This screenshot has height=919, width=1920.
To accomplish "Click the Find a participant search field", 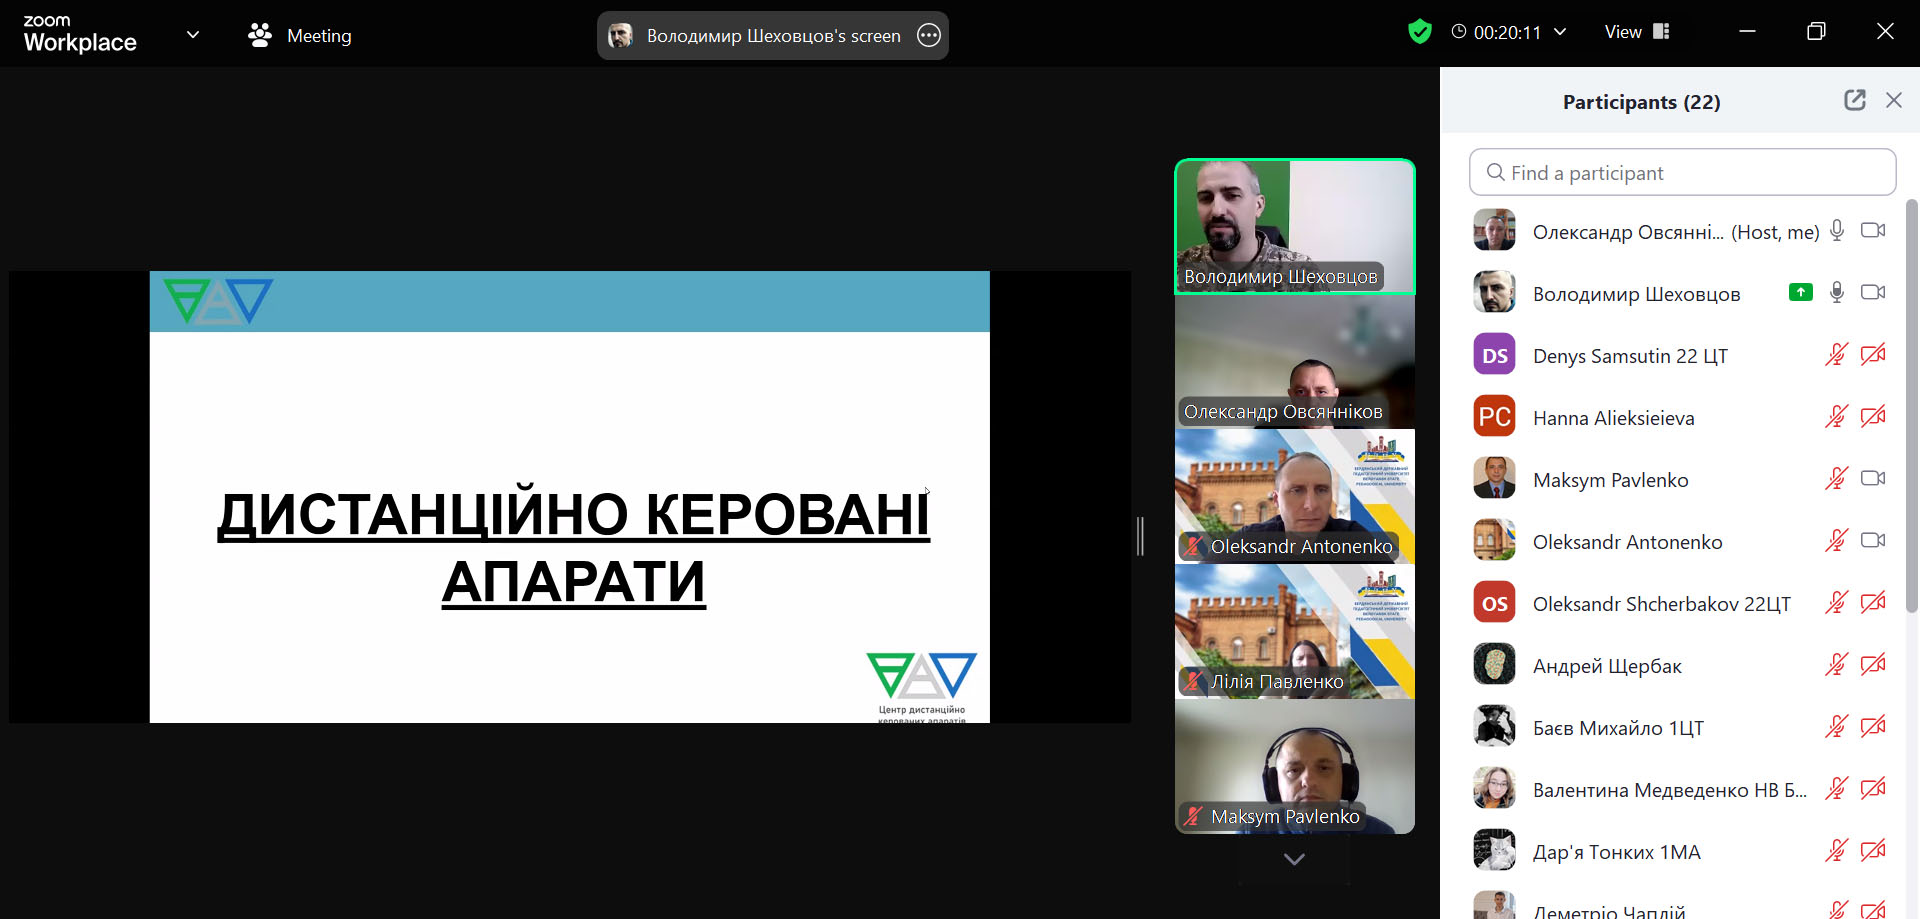I will [x=1682, y=172].
